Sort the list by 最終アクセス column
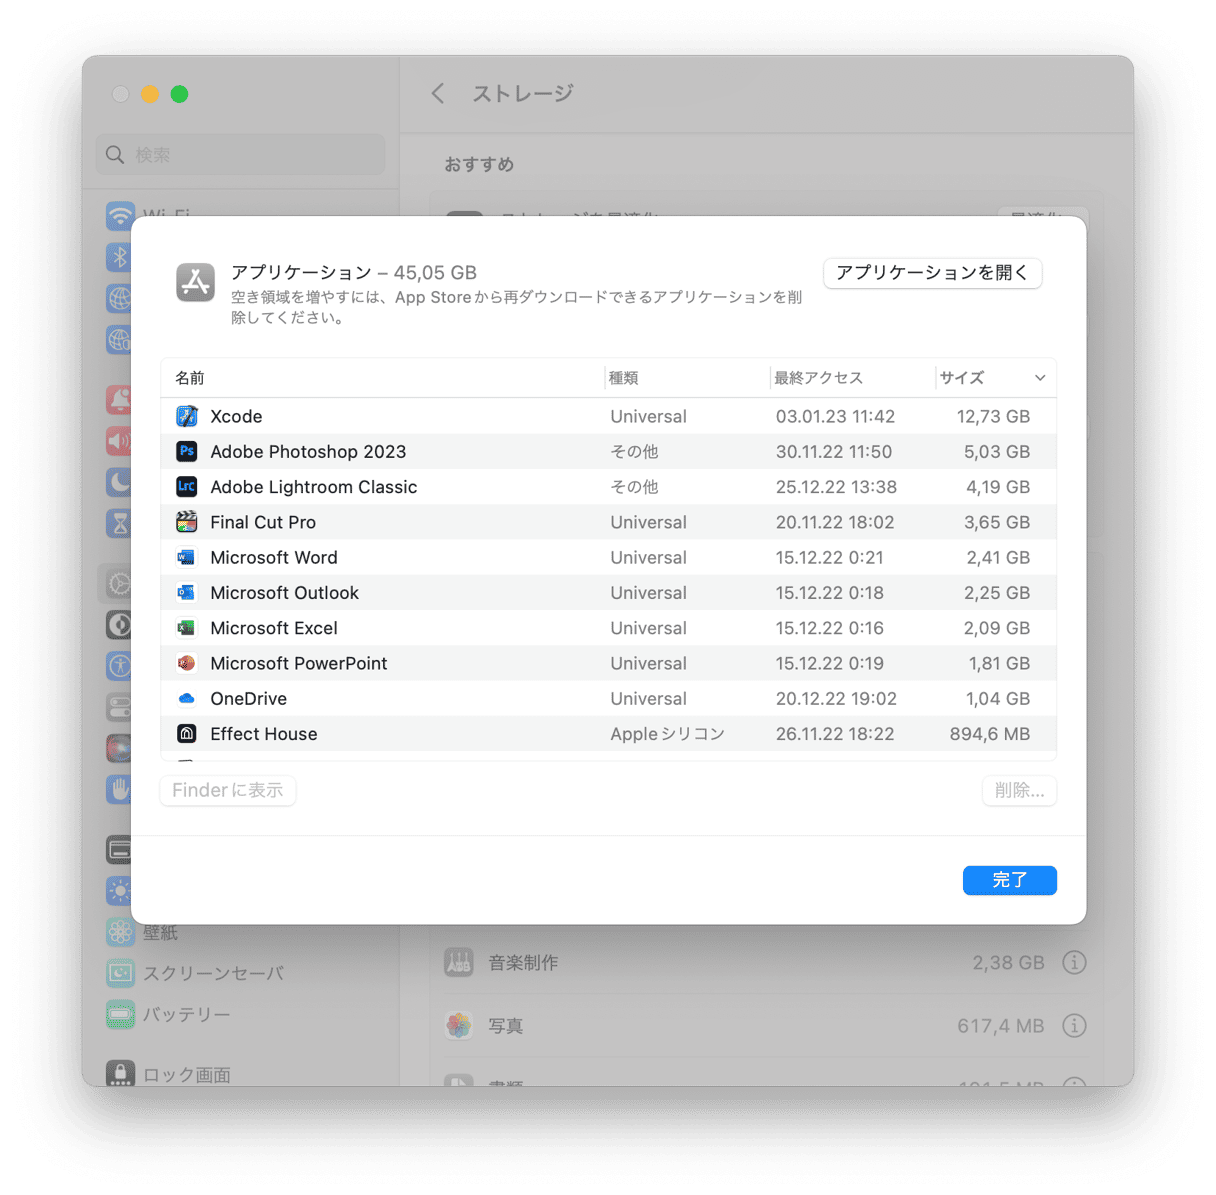1216x1195 pixels. (818, 378)
